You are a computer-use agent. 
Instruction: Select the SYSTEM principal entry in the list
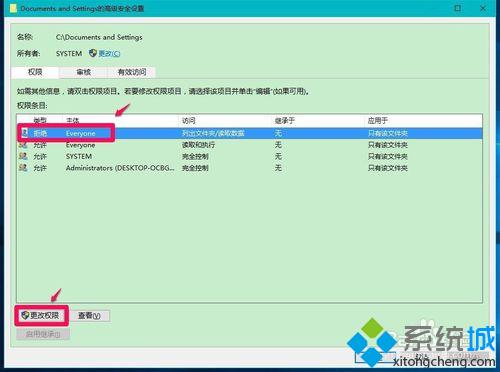pyautogui.click(x=79, y=156)
